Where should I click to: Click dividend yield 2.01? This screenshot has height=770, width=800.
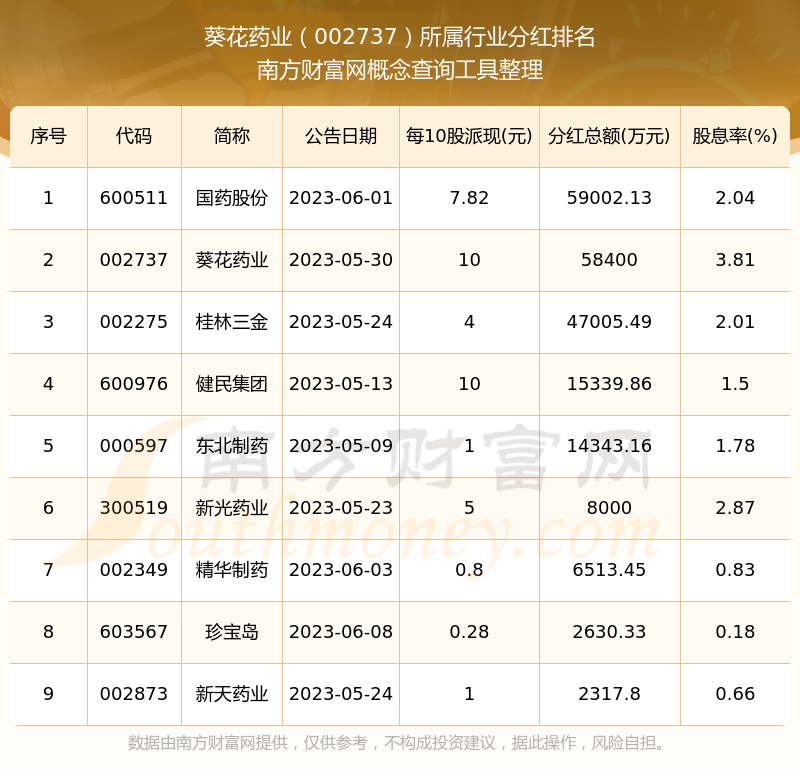click(735, 322)
